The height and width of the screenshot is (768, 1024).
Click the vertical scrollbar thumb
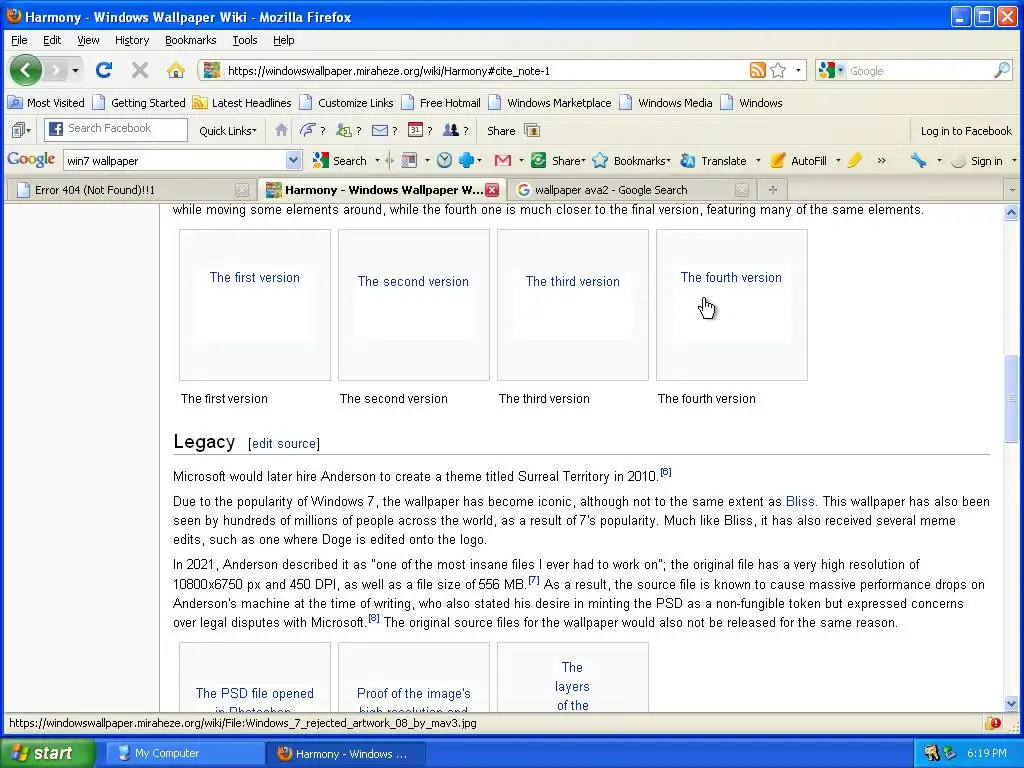[1011, 398]
